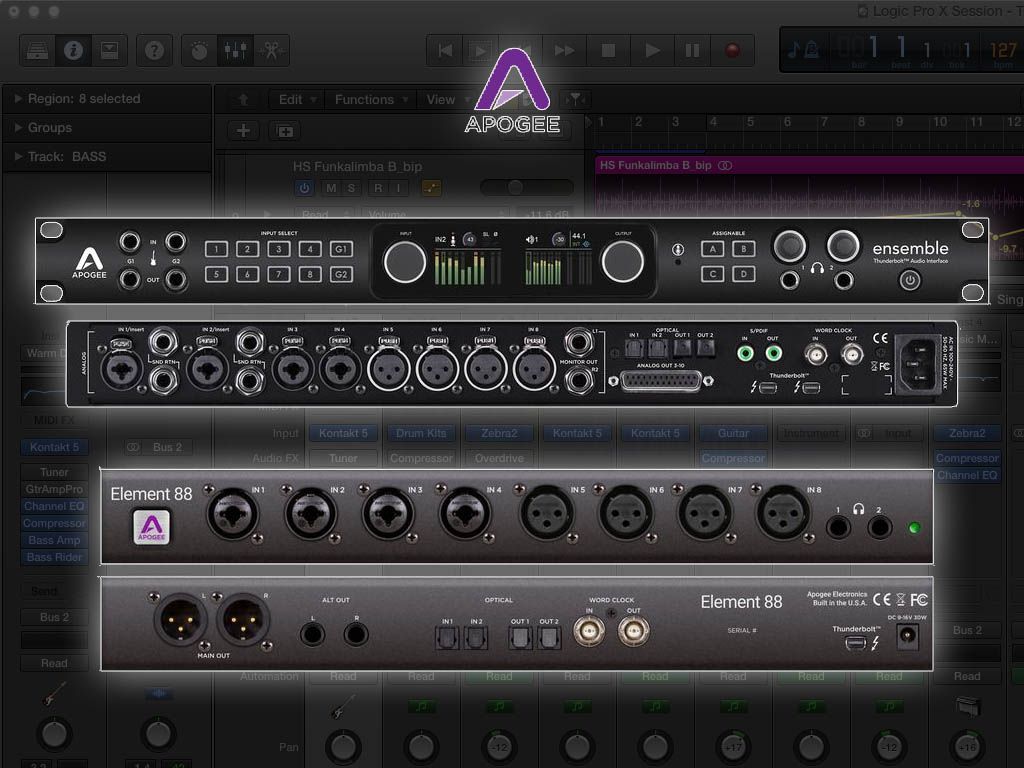1024x768 pixels.
Task: Enable input monitoring (I) on HS Funkalimba
Action: tap(398, 188)
